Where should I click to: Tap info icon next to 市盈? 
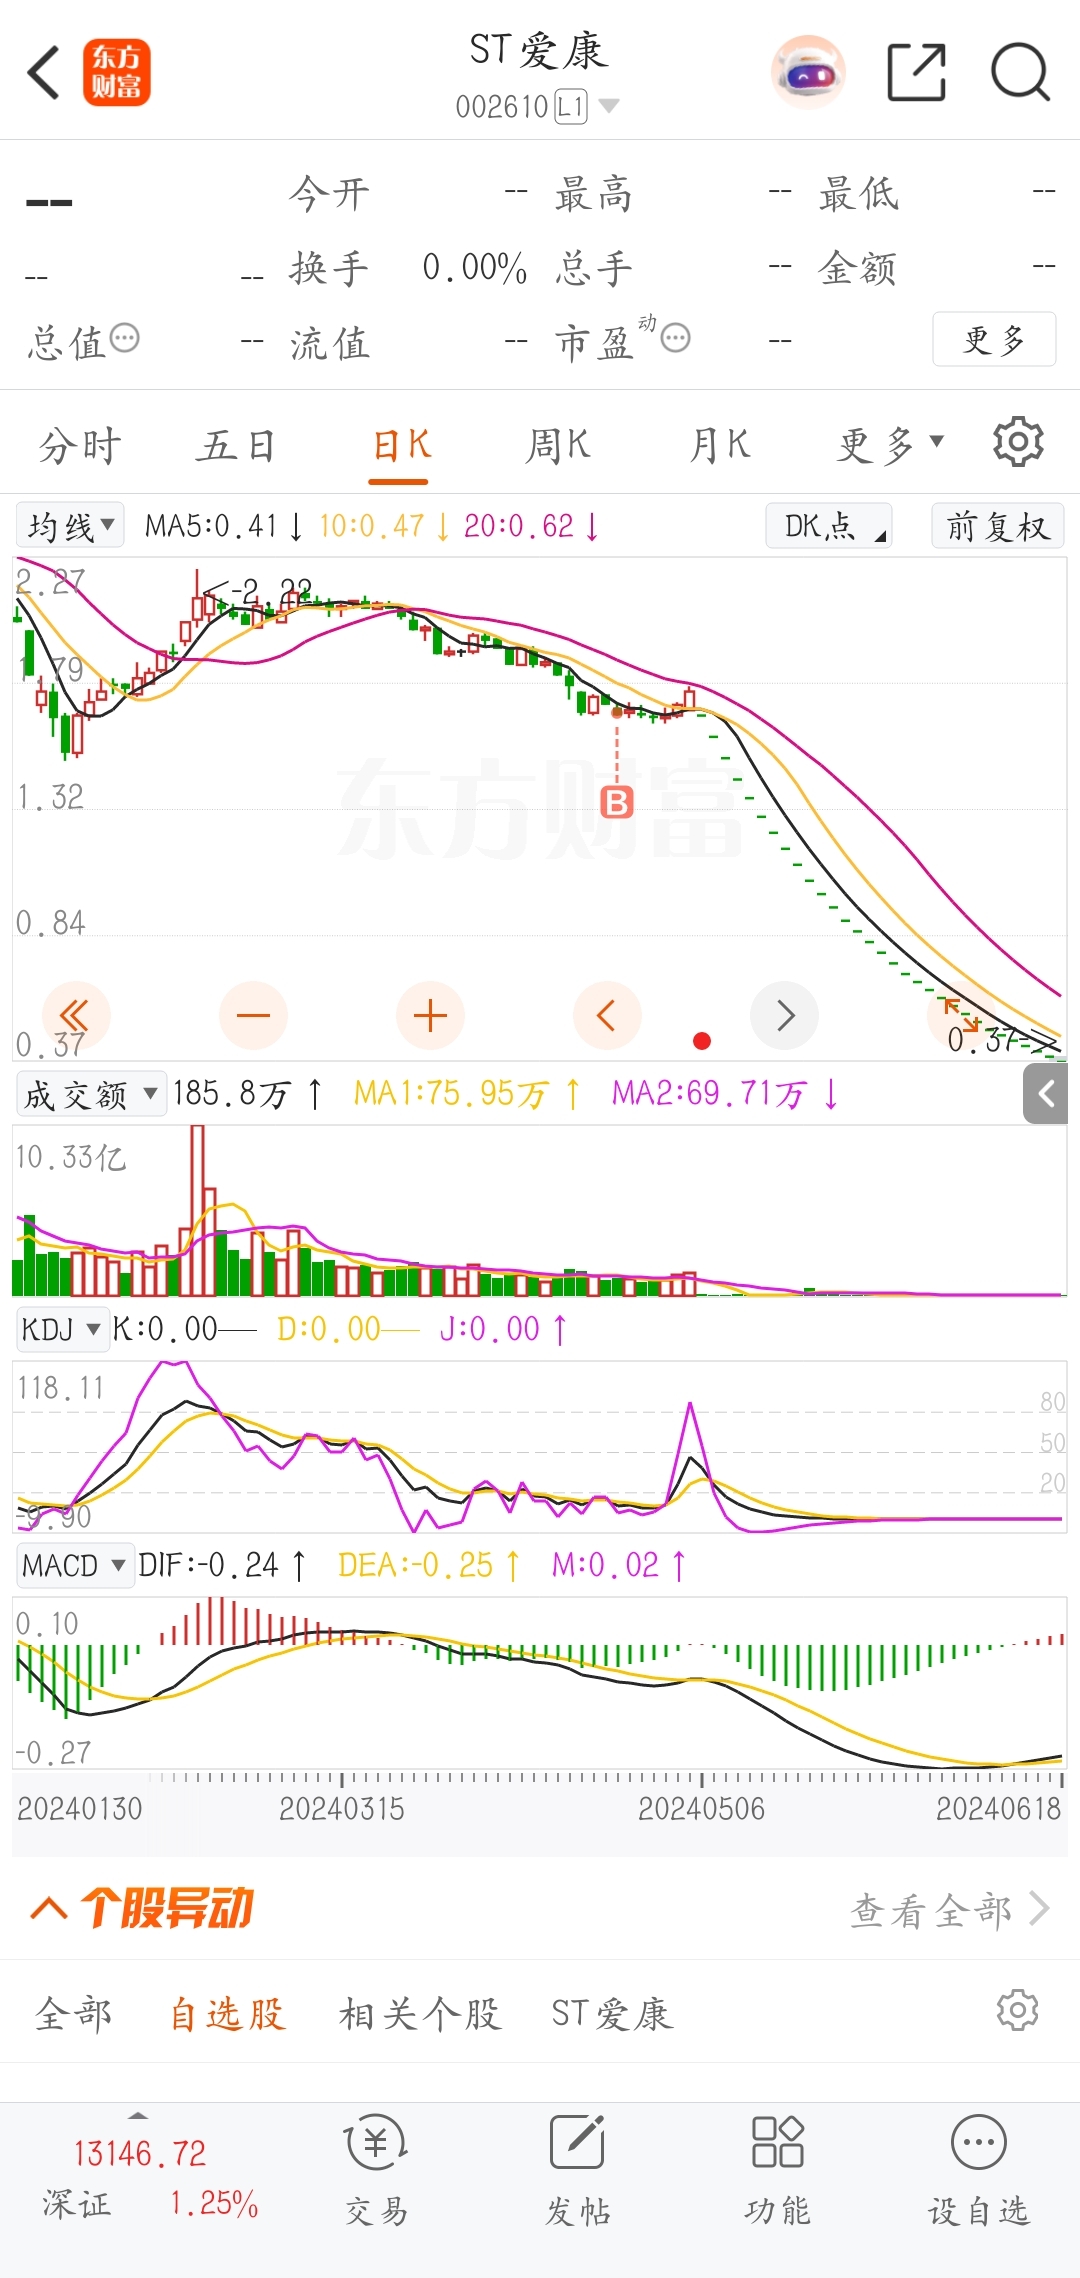[x=676, y=339]
